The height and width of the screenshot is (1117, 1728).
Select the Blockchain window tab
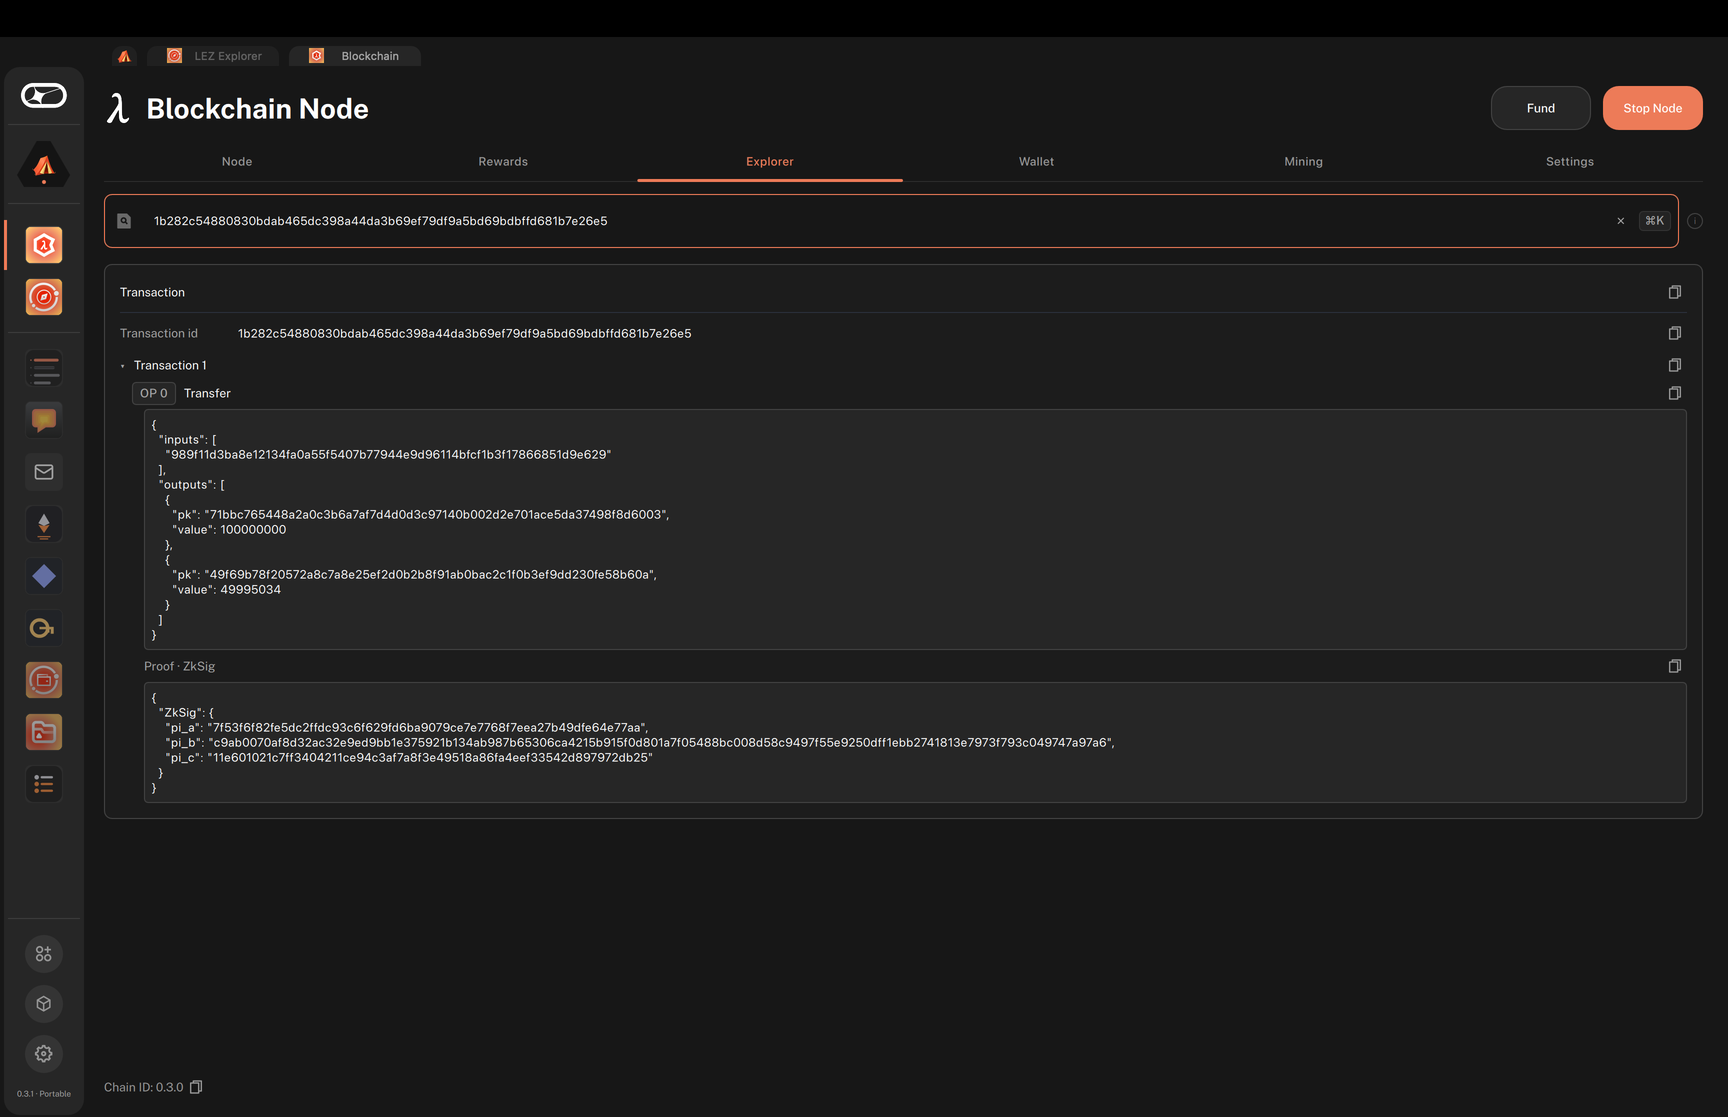tap(355, 56)
